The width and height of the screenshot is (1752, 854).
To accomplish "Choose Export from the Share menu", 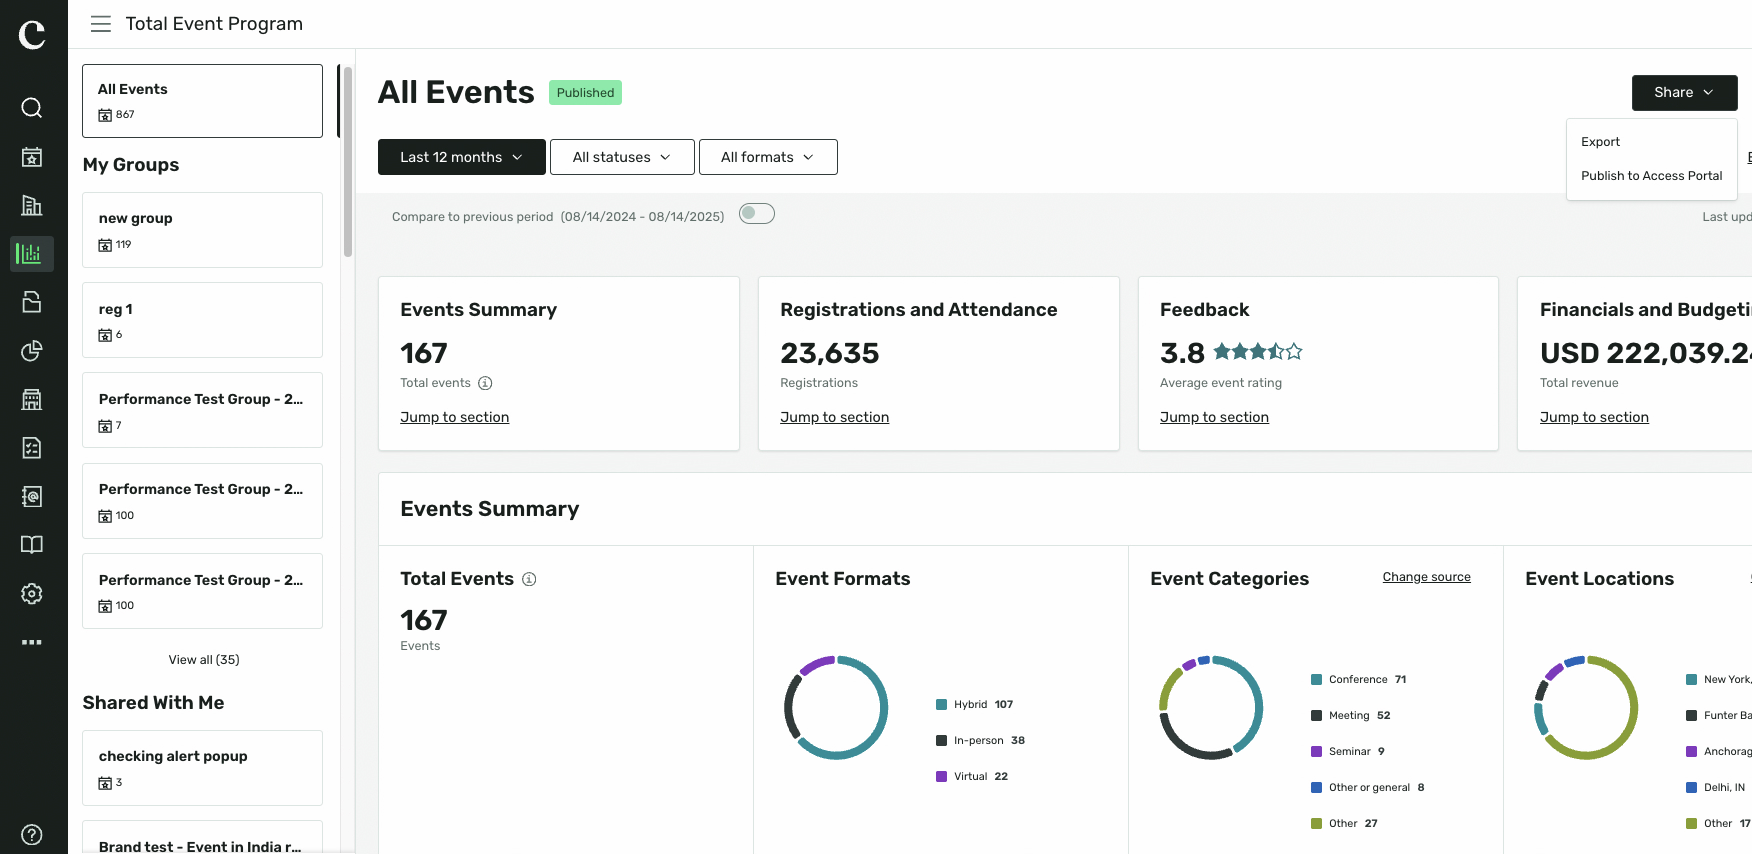I will pyautogui.click(x=1600, y=142).
